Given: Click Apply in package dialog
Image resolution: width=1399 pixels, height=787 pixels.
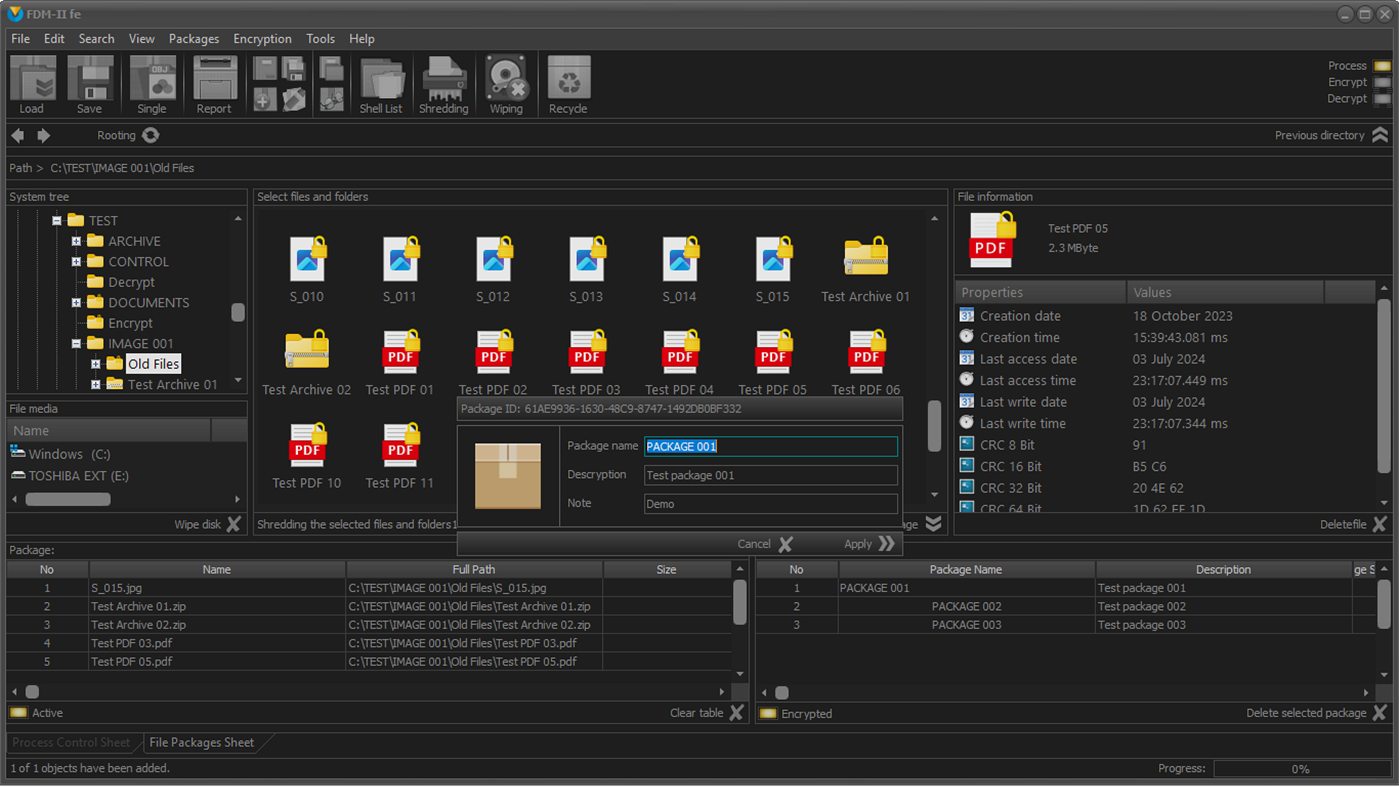Looking at the screenshot, I should coord(869,544).
